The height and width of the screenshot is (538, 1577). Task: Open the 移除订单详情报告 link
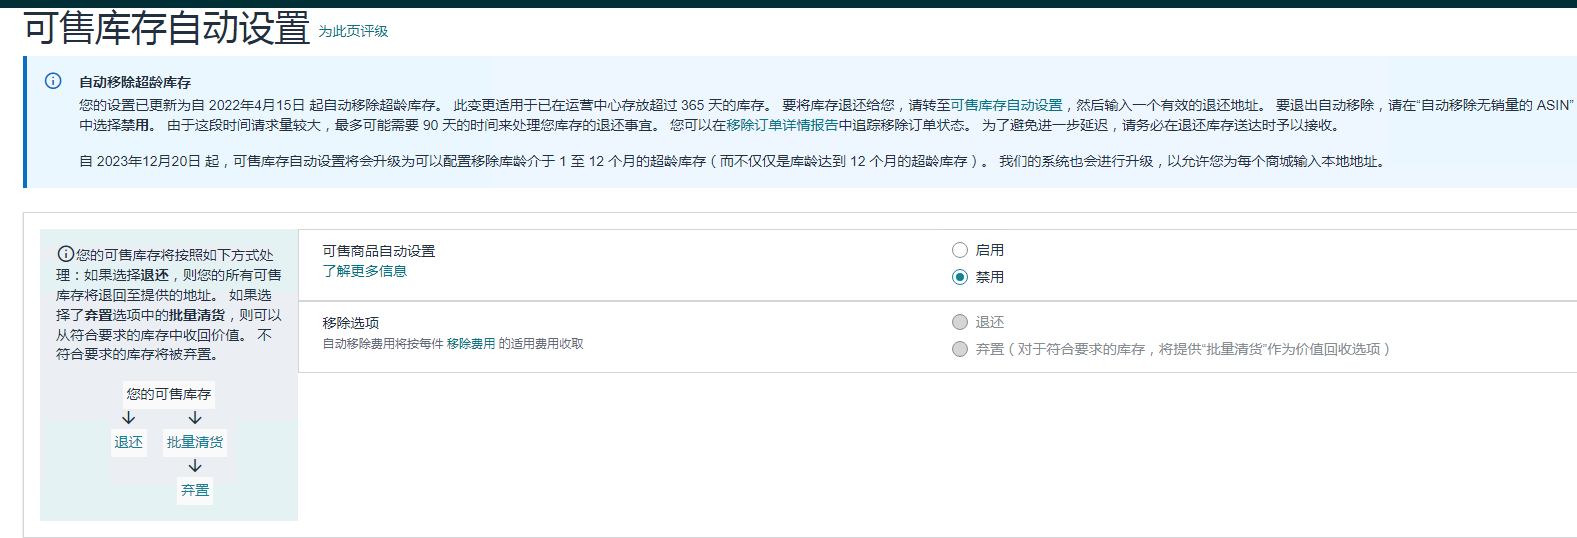[782, 125]
